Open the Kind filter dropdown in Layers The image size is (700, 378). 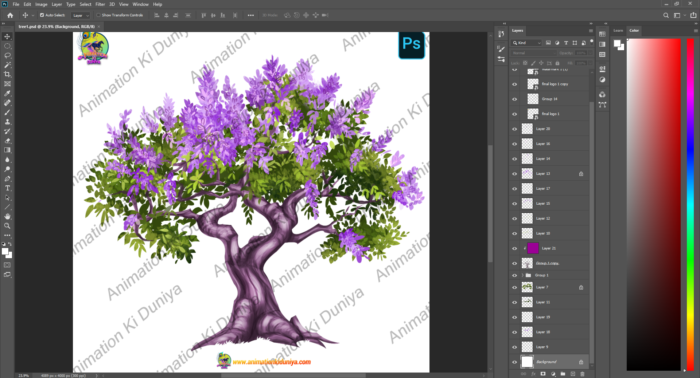click(x=527, y=43)
